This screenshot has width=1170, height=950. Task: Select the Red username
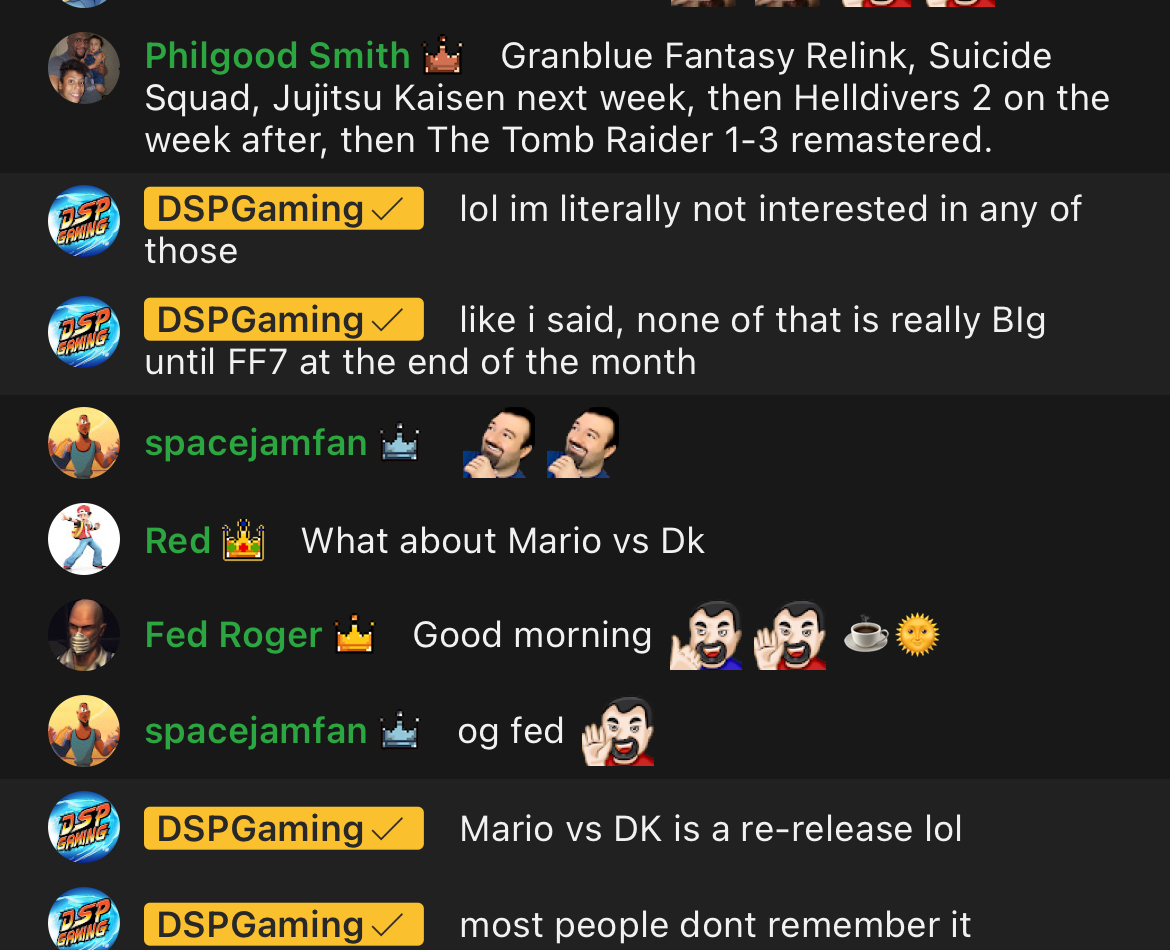tap(178, 541)
